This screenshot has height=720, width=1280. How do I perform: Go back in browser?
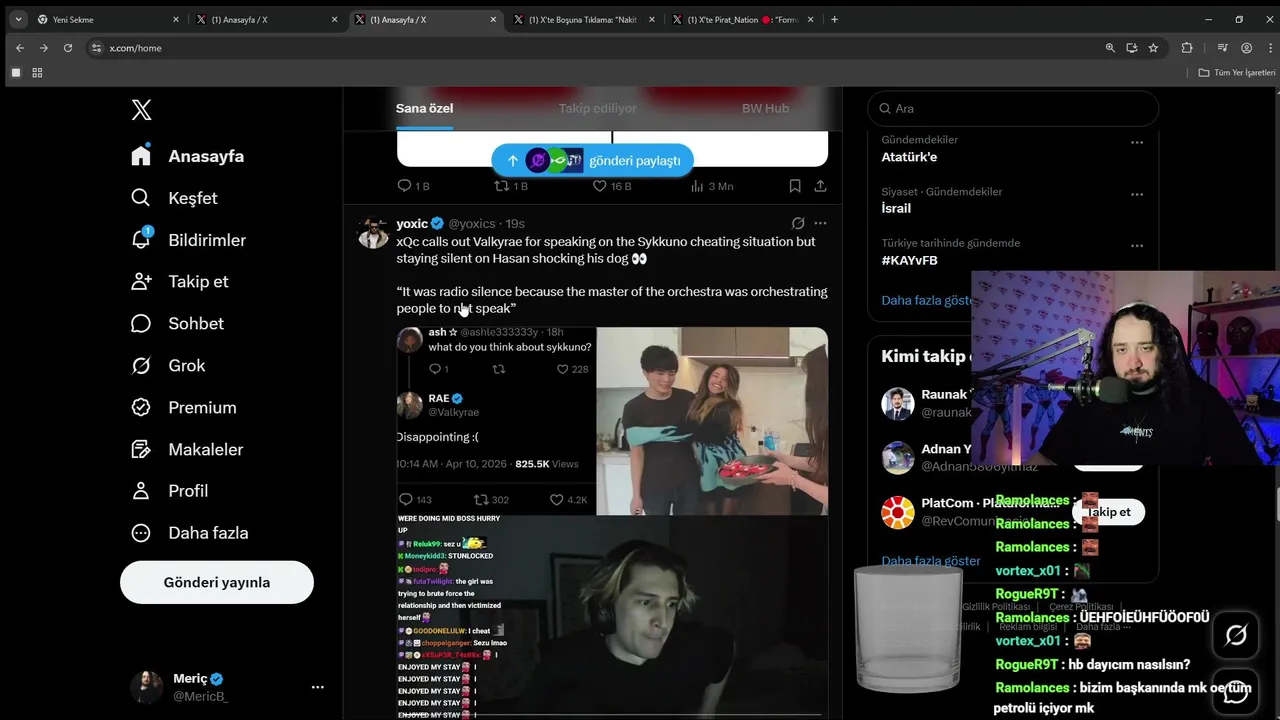pos(20,48)
